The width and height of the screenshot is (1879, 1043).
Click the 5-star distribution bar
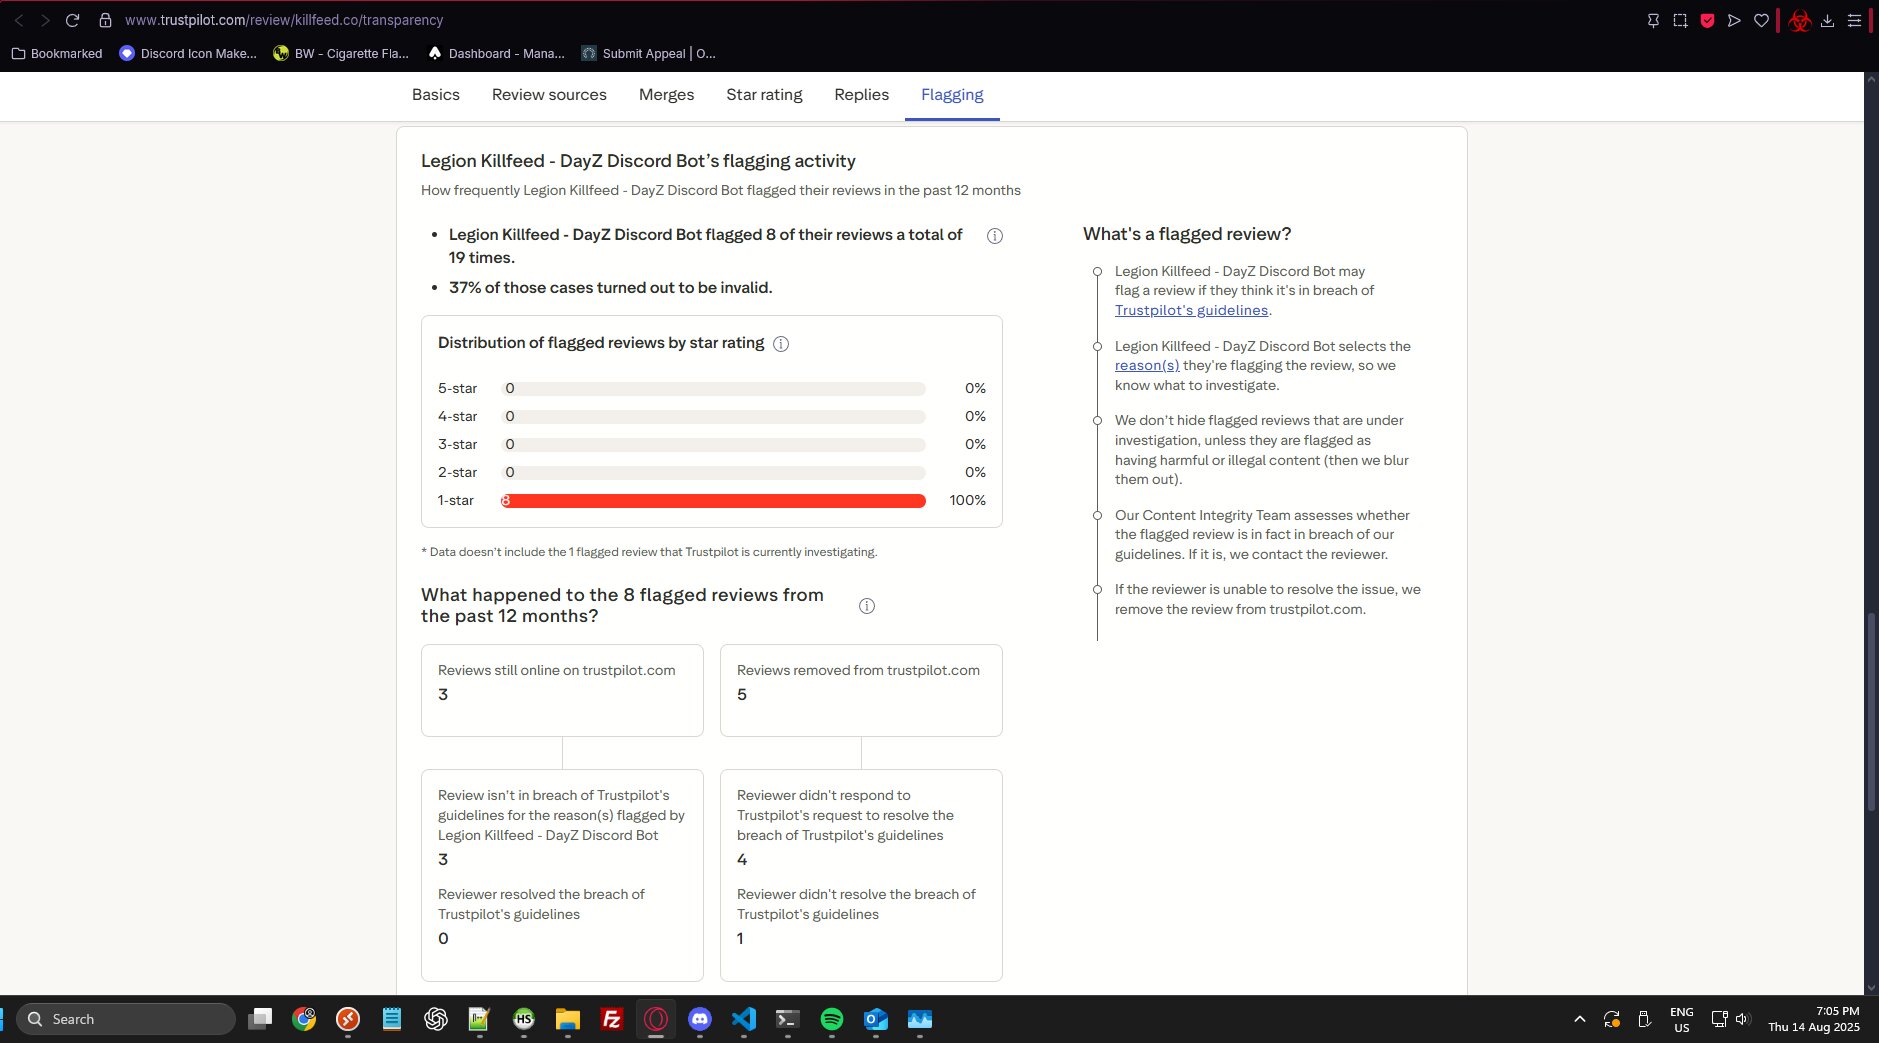pyautogui.click(x=713, y=388)
